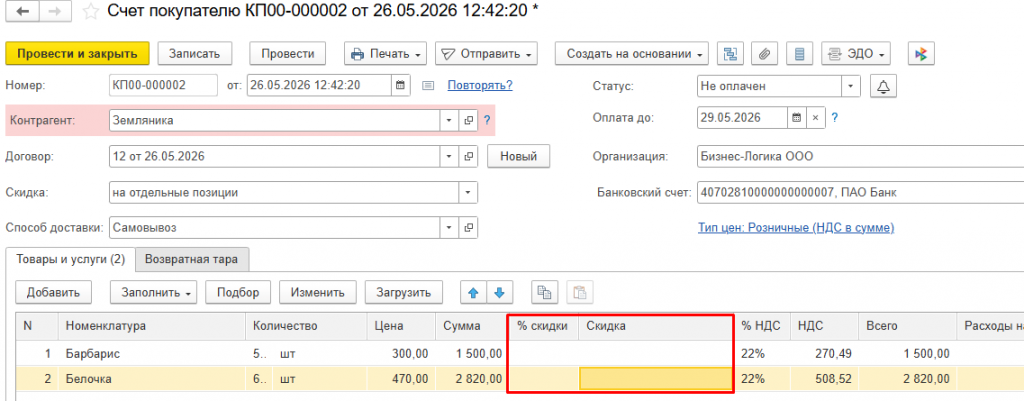Clear the Оплата до date with X
Image resolution: width=1024 pixels, height=401 pixels.
coord(815,118)
